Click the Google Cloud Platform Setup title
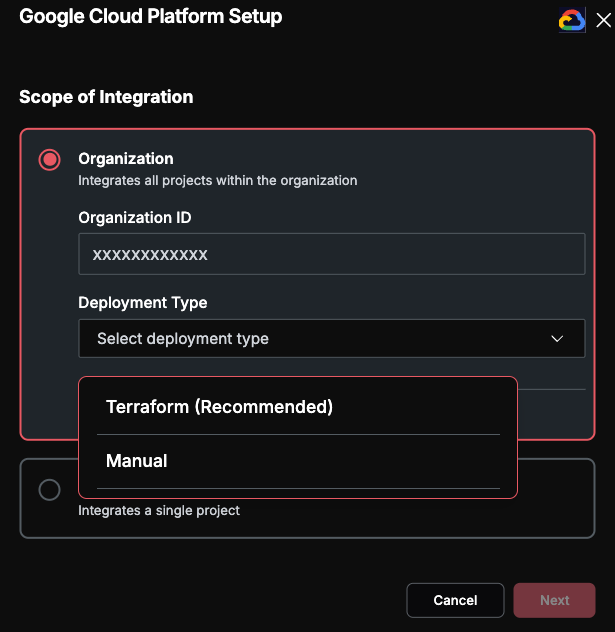The width and height of the screenshot is (615, 632). pyautogui.click(x=151, y=17)
